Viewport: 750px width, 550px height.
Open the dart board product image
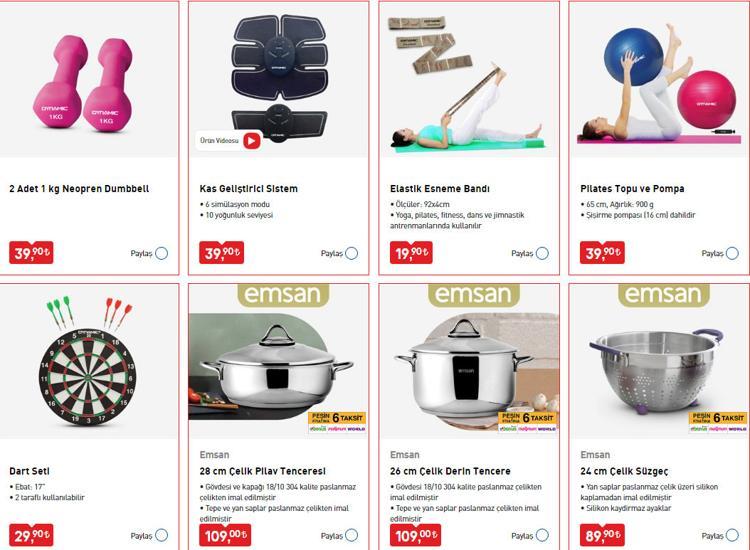click(x=87, y=362)
